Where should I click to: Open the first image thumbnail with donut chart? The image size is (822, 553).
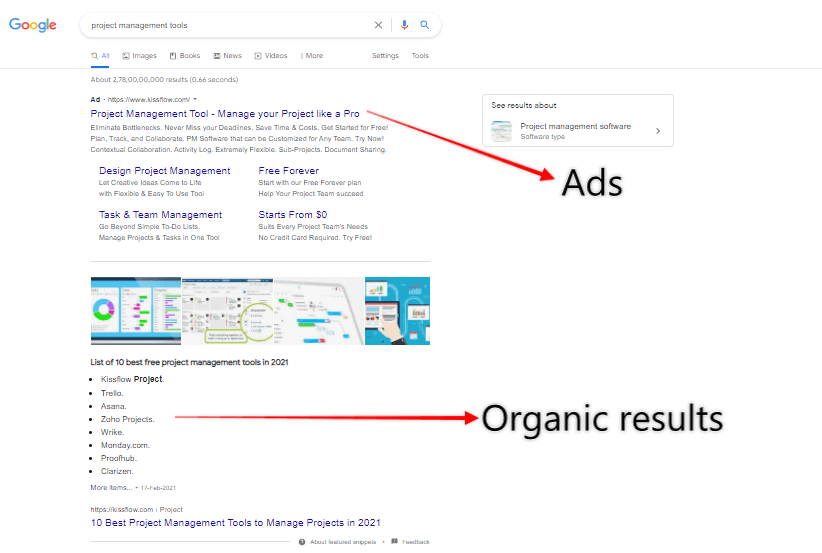(136, 311)
